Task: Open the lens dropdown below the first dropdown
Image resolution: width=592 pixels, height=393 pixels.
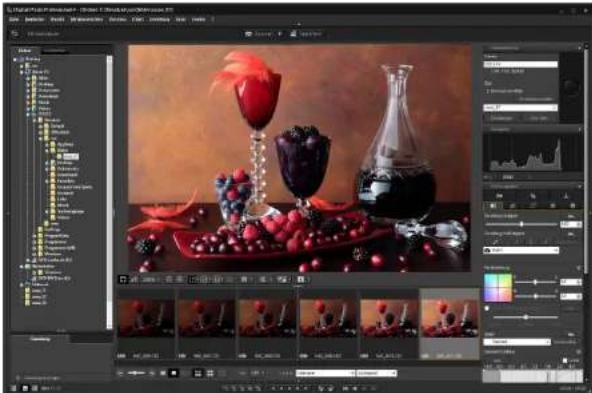Action: [x=520, y=108]
